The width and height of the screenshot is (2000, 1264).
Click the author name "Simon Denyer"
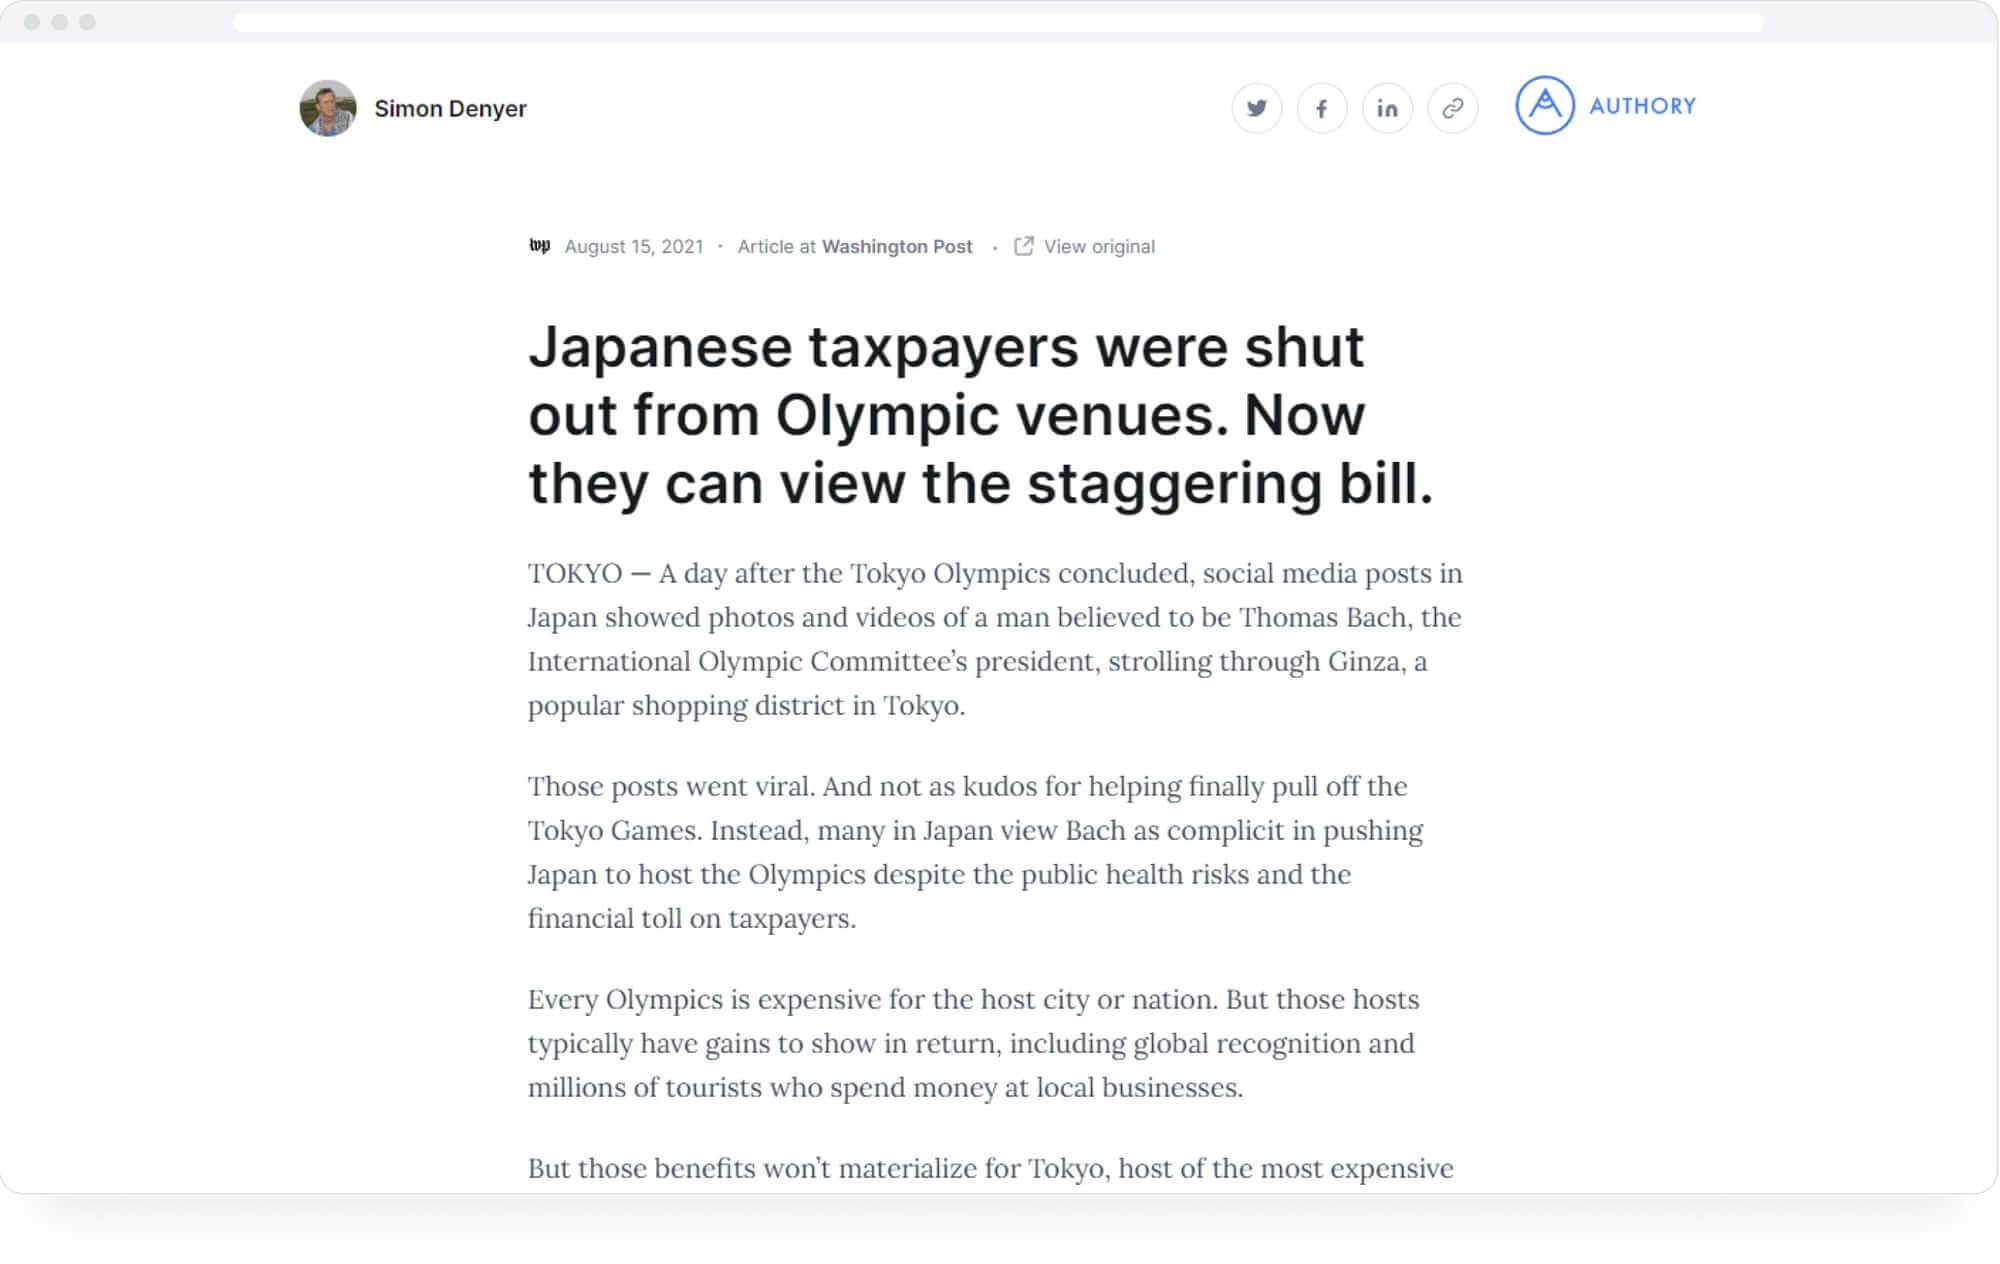click(450, 108)
